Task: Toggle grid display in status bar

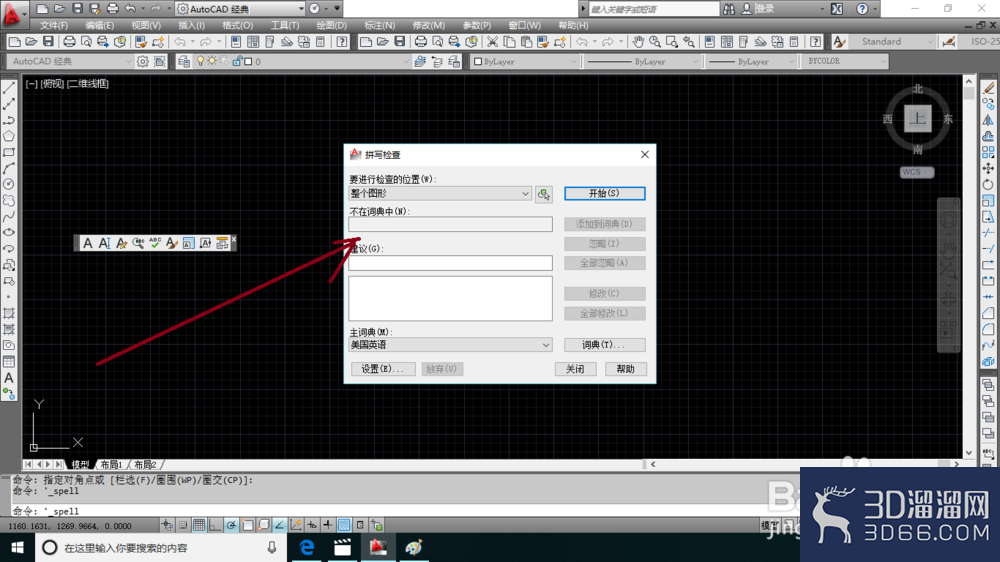Action: pyautogui.click(x=199, y=525)
